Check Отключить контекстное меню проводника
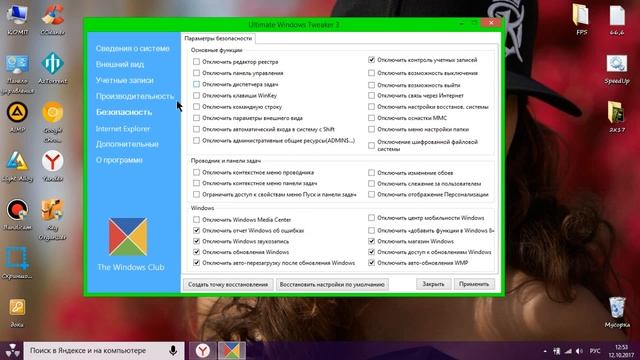640x360 pixels. tap(196, 172)
